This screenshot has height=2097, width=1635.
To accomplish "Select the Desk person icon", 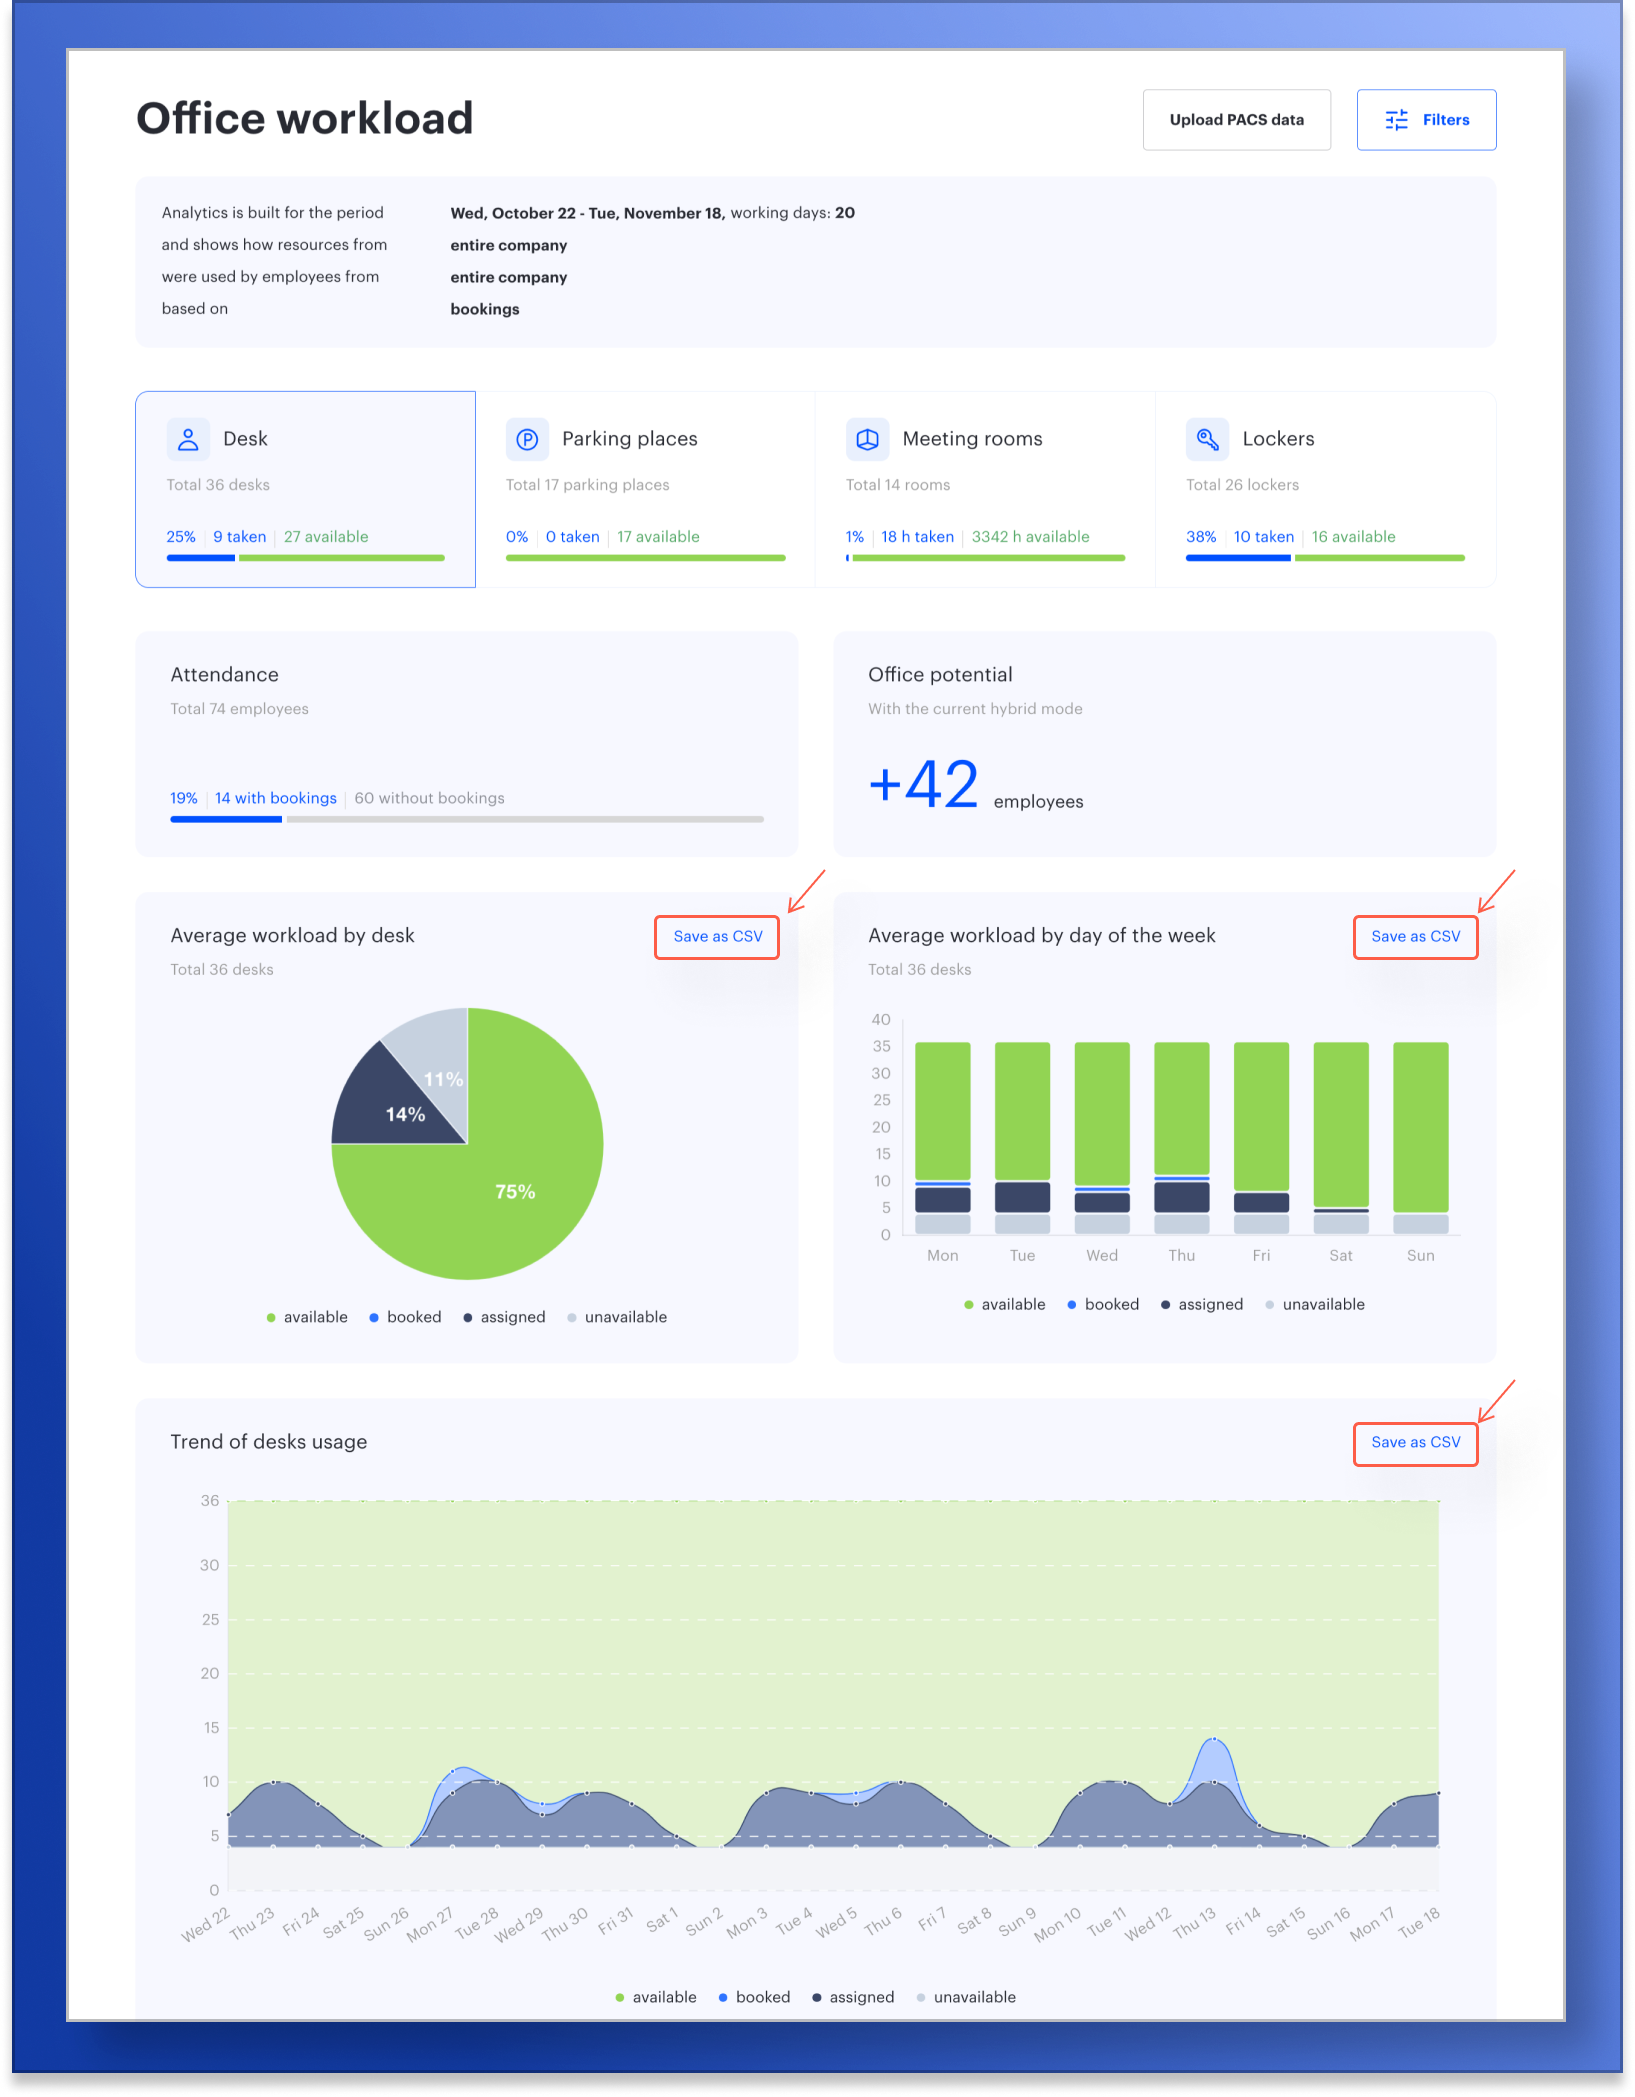I will [x=187, y=438].
